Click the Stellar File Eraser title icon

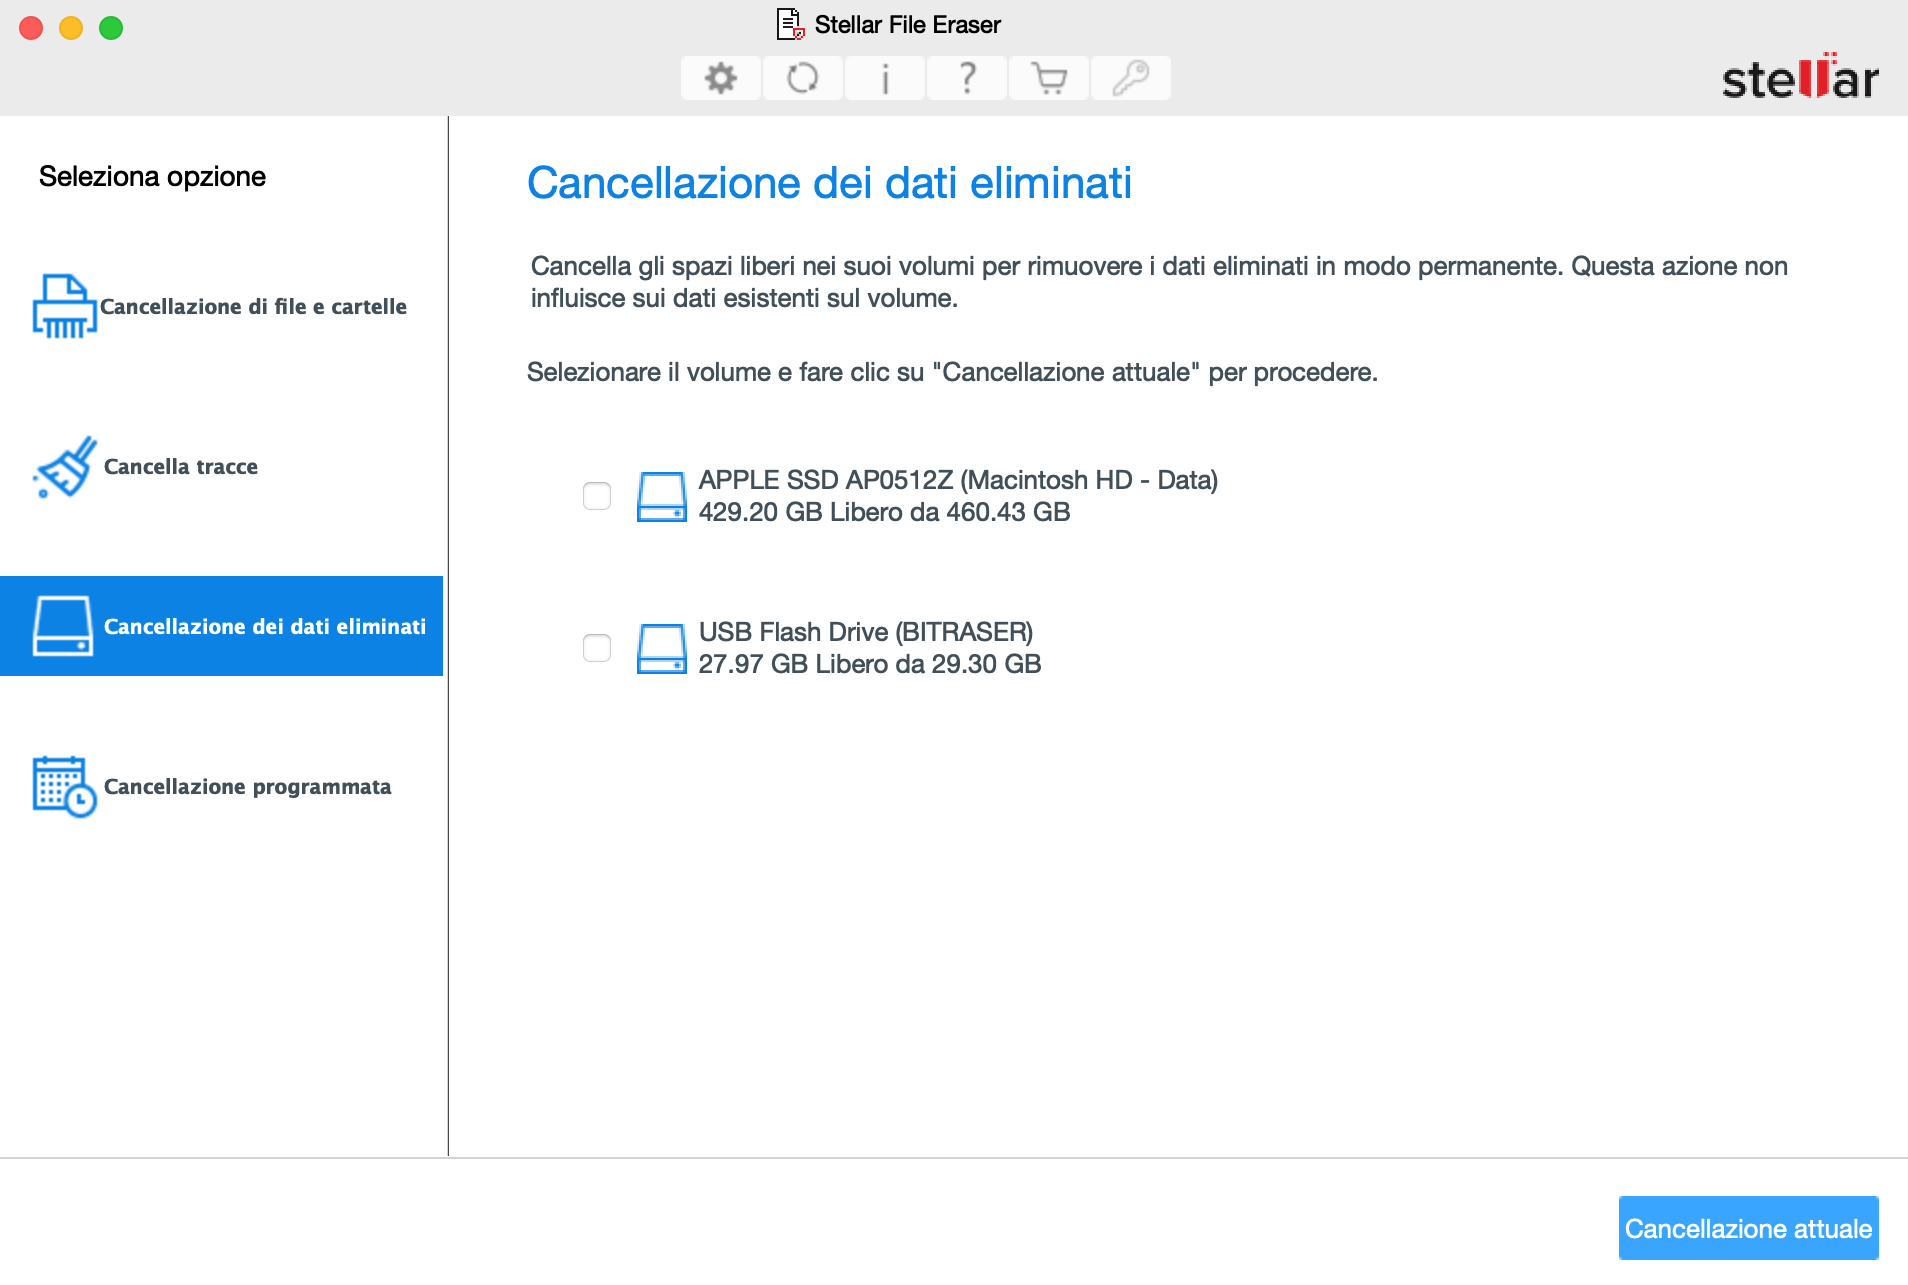click(790, 25)
